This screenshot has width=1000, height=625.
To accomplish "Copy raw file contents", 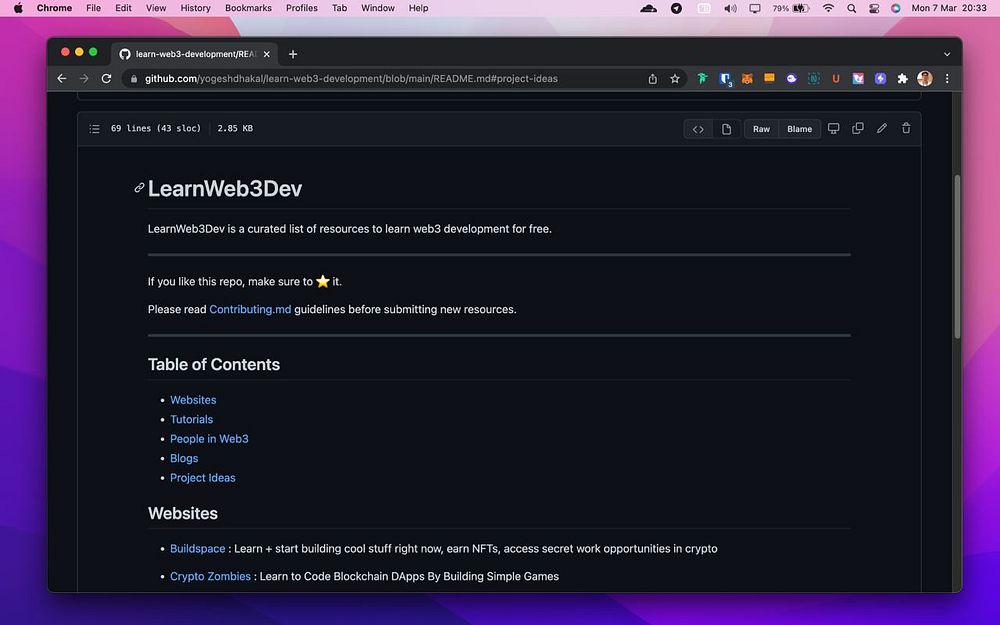I will point(858,128).
